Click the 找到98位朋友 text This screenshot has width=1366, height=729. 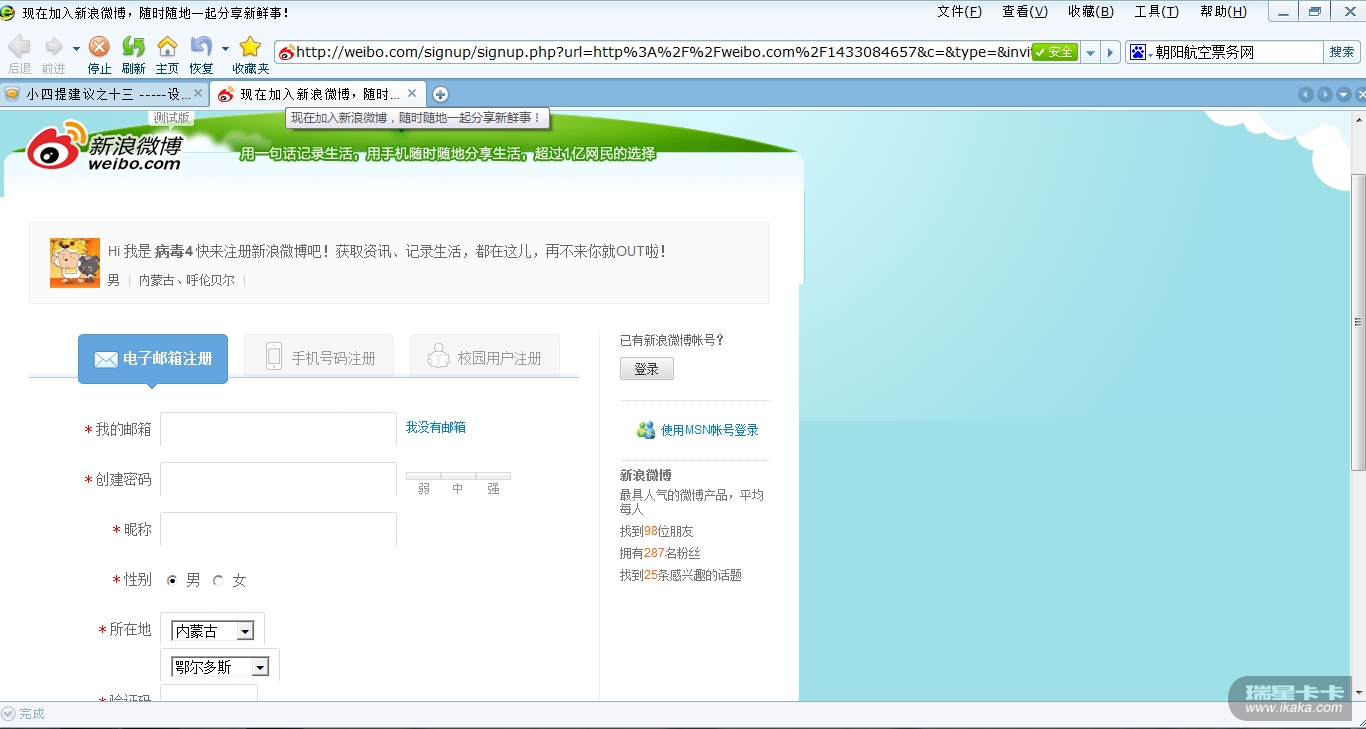click(x=656, y=531)
